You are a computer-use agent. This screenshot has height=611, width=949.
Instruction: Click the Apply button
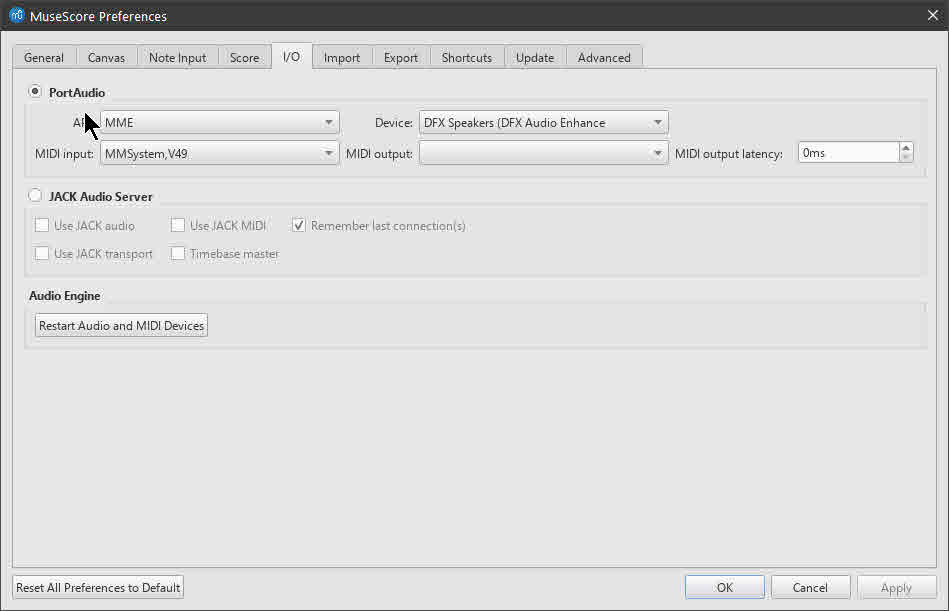pos(896,587)
